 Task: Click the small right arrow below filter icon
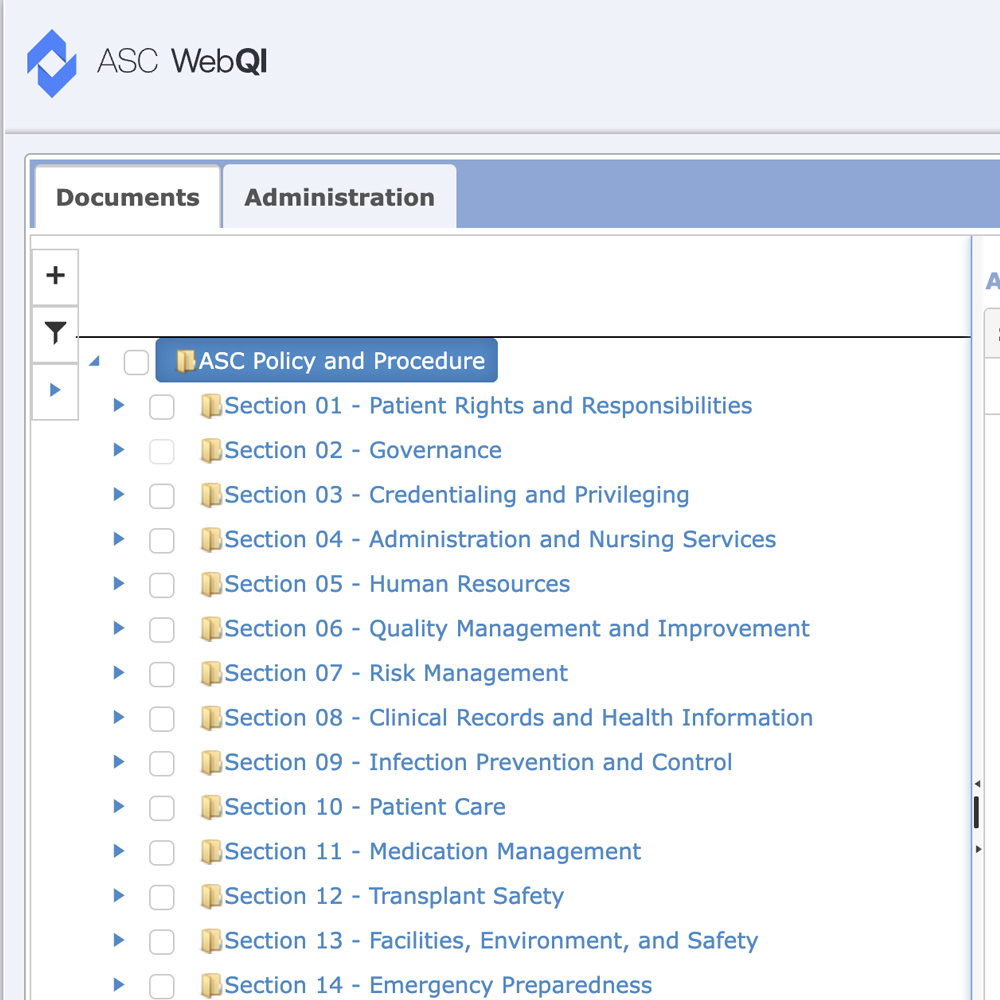[55, 389]
